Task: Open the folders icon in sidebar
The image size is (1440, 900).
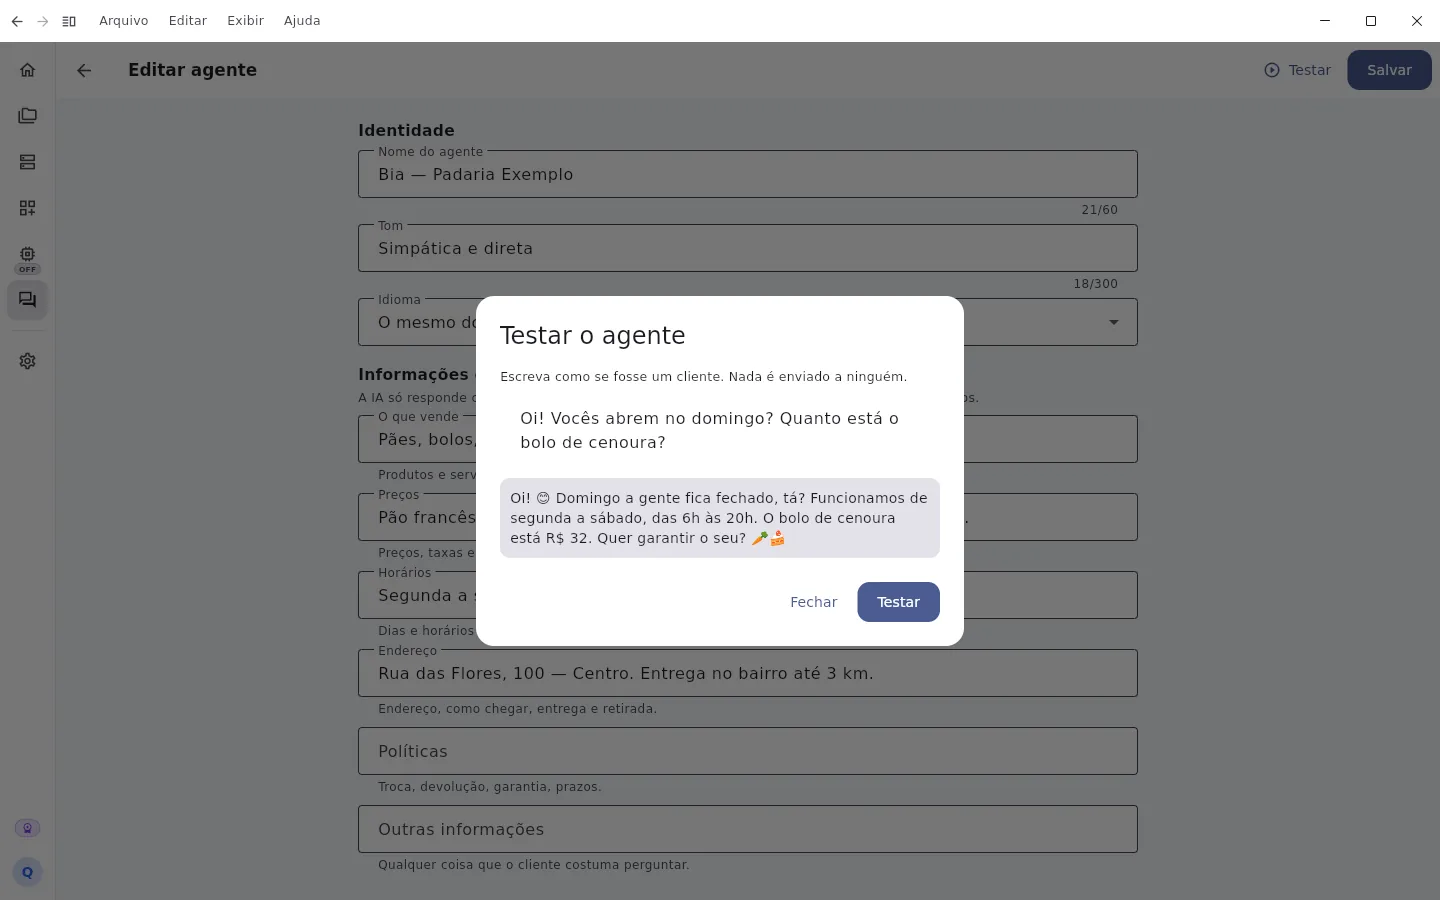Action: (27, 116)
